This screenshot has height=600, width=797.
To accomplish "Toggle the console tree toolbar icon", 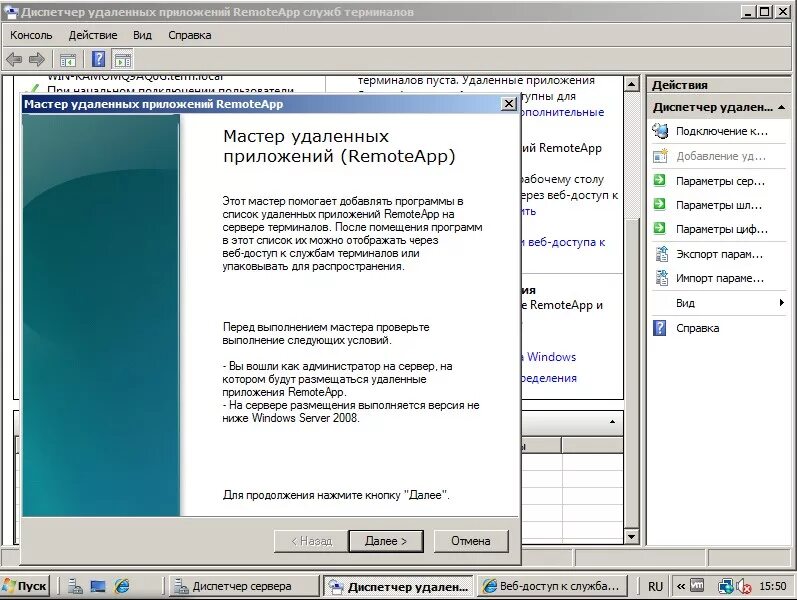I will coord(68,60).
